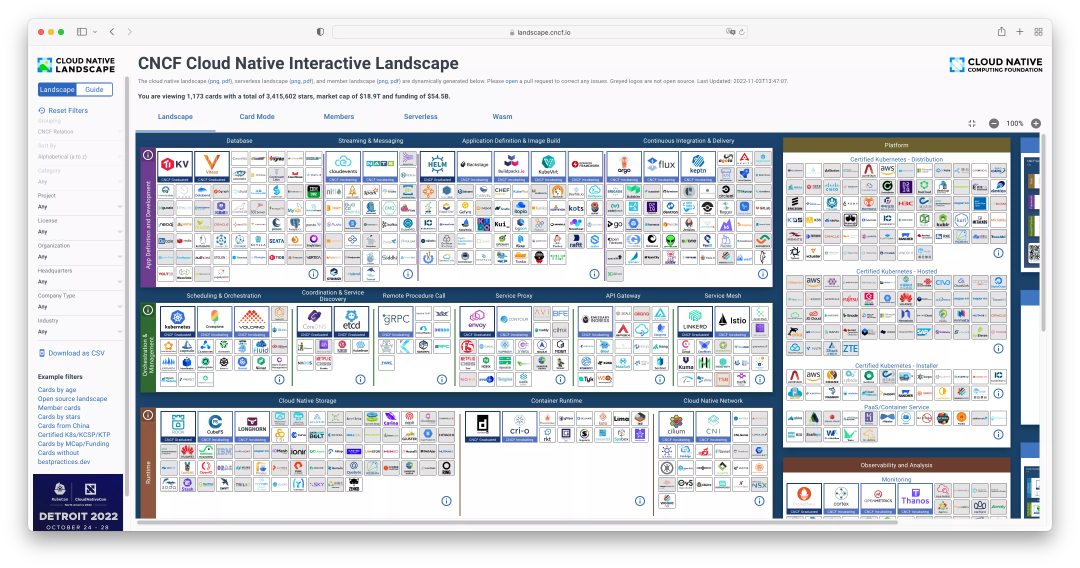1080x568 pixels.
Task: Open the Flux card
Action: [x=661, y=167]
